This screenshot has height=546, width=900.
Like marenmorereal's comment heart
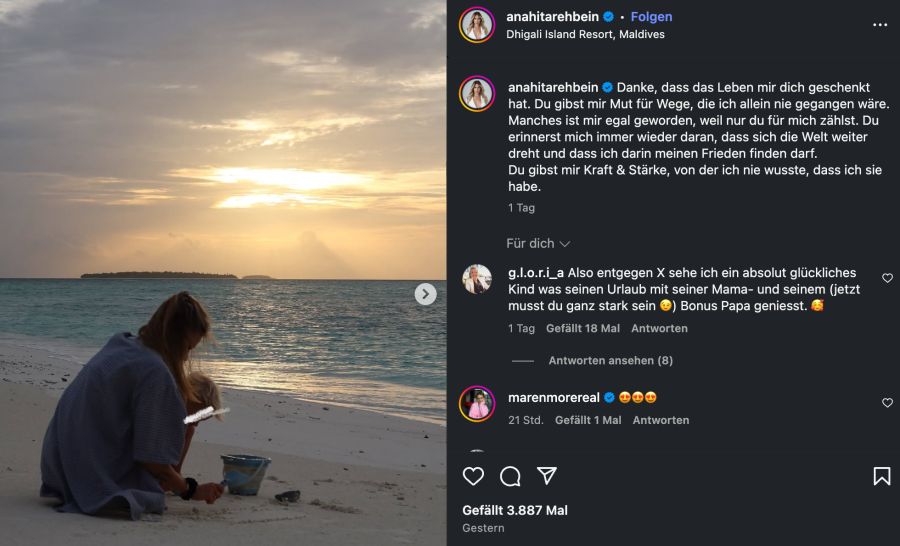click(887, 402)
